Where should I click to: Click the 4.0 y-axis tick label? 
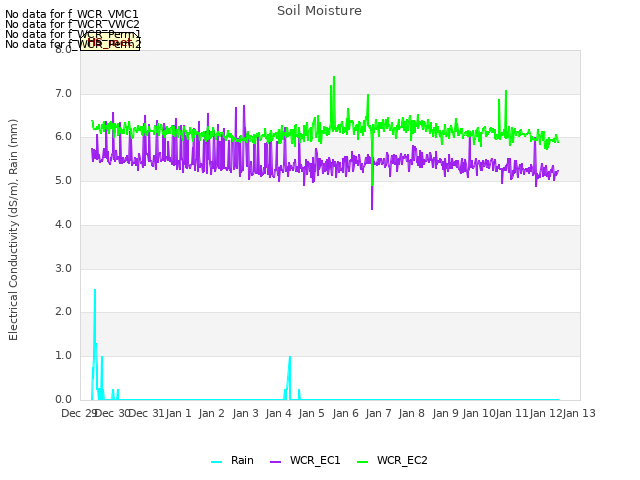63,224
